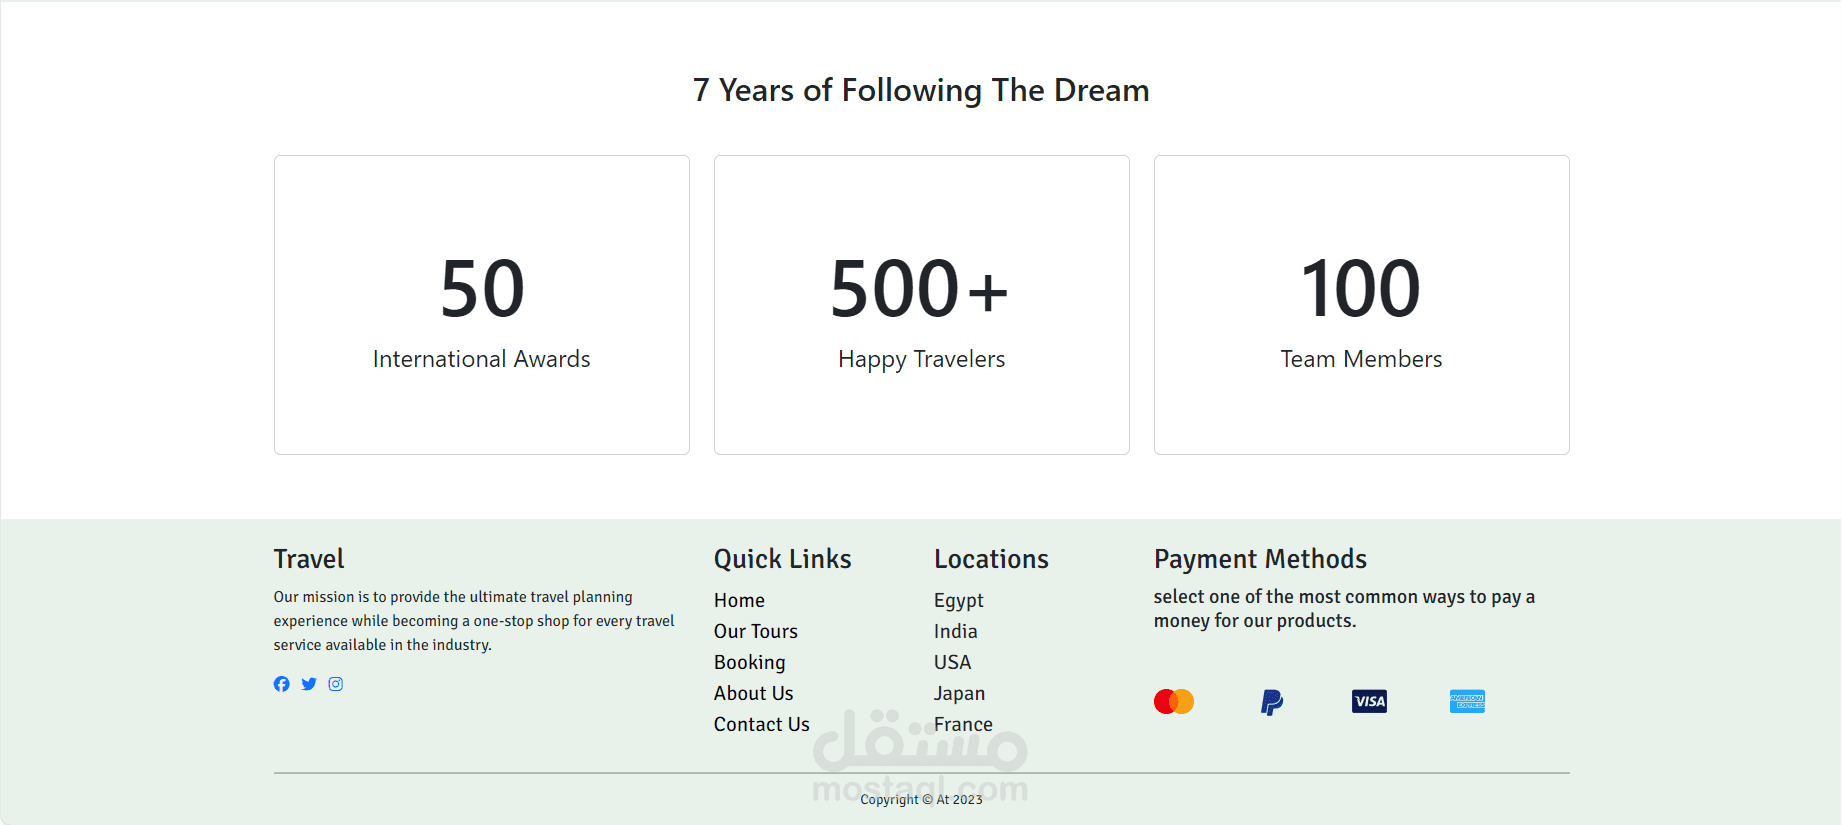Open the Contact Us link
The width and height of the screenshot is (1842, 825).
(x=761, y=724)
